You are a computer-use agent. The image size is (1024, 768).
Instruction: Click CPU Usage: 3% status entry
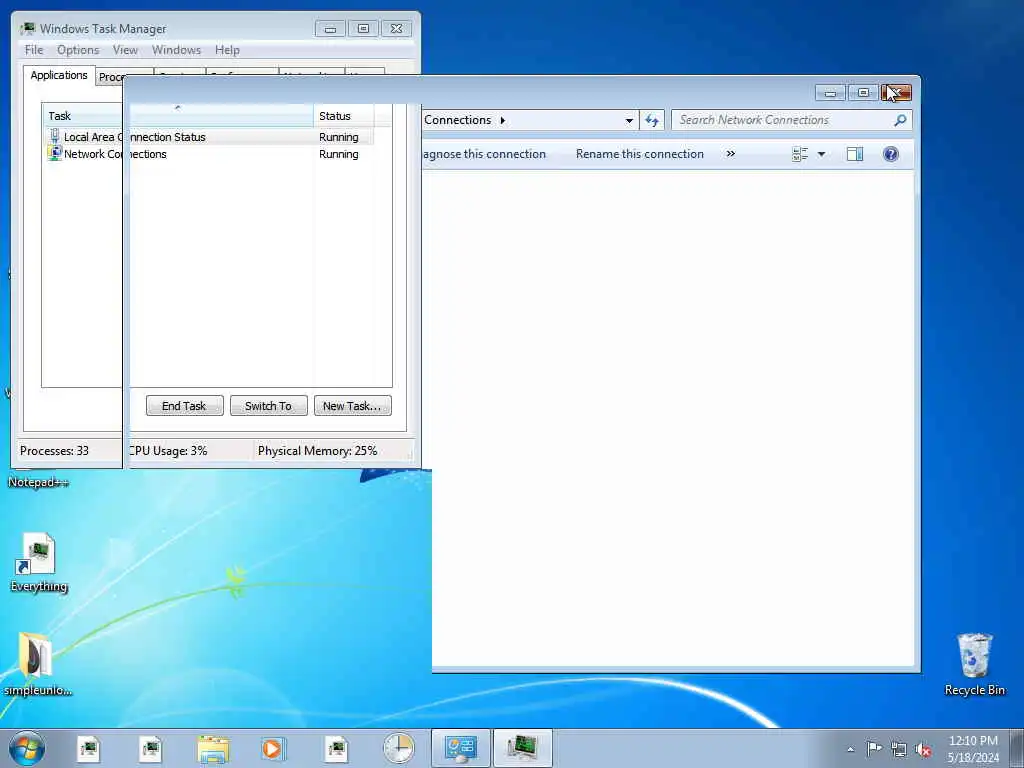coord(168,451)
